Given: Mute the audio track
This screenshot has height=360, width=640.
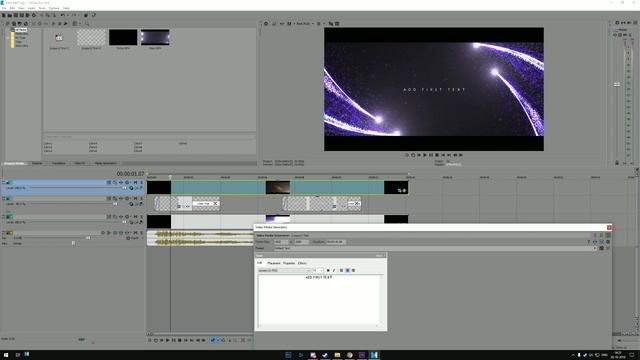Looking at the screenshot, I should pyautogui.click(x=136, y=233).
